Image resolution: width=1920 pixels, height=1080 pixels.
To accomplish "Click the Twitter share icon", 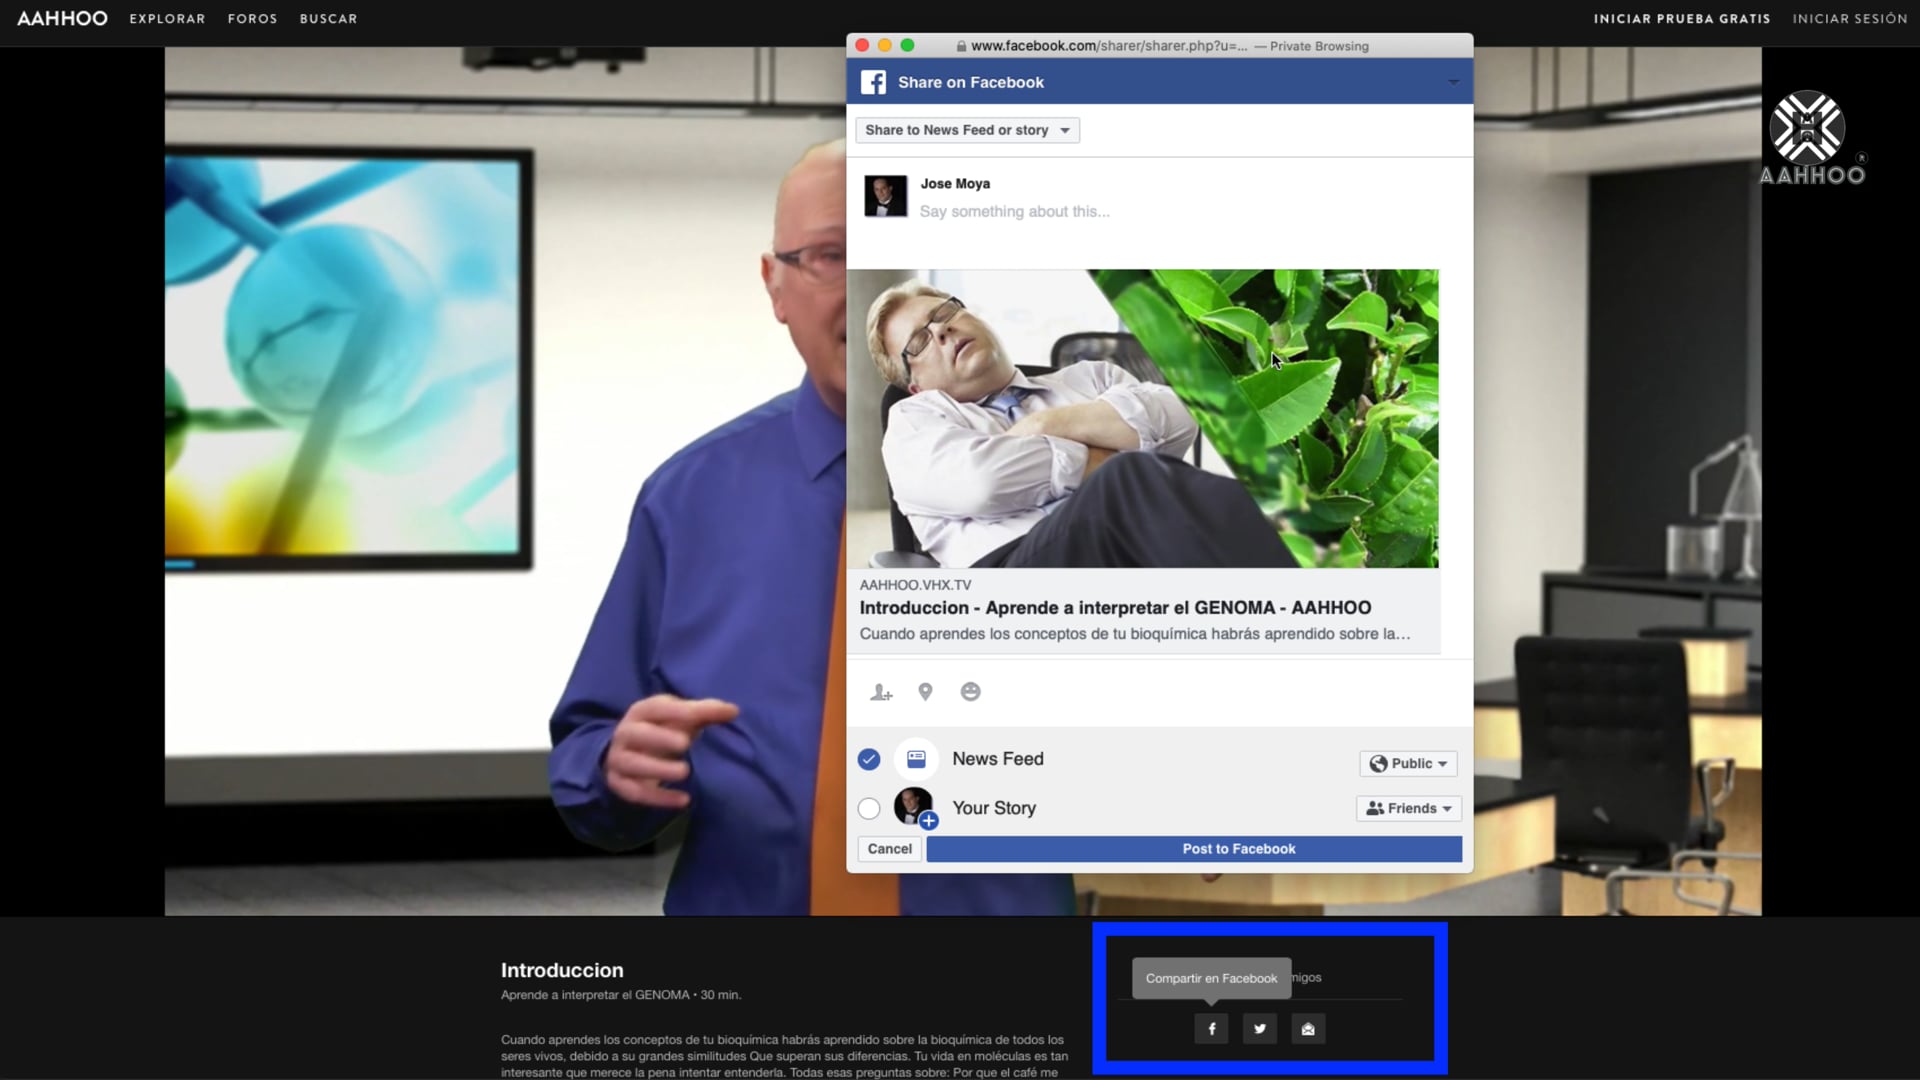I will [x=1259, y=1028].
